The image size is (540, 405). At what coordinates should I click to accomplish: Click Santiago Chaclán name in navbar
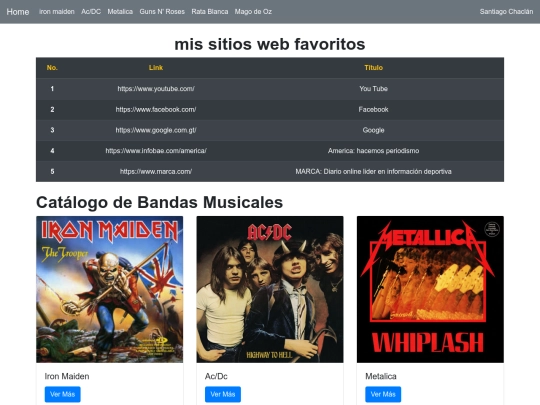point(506,12)
